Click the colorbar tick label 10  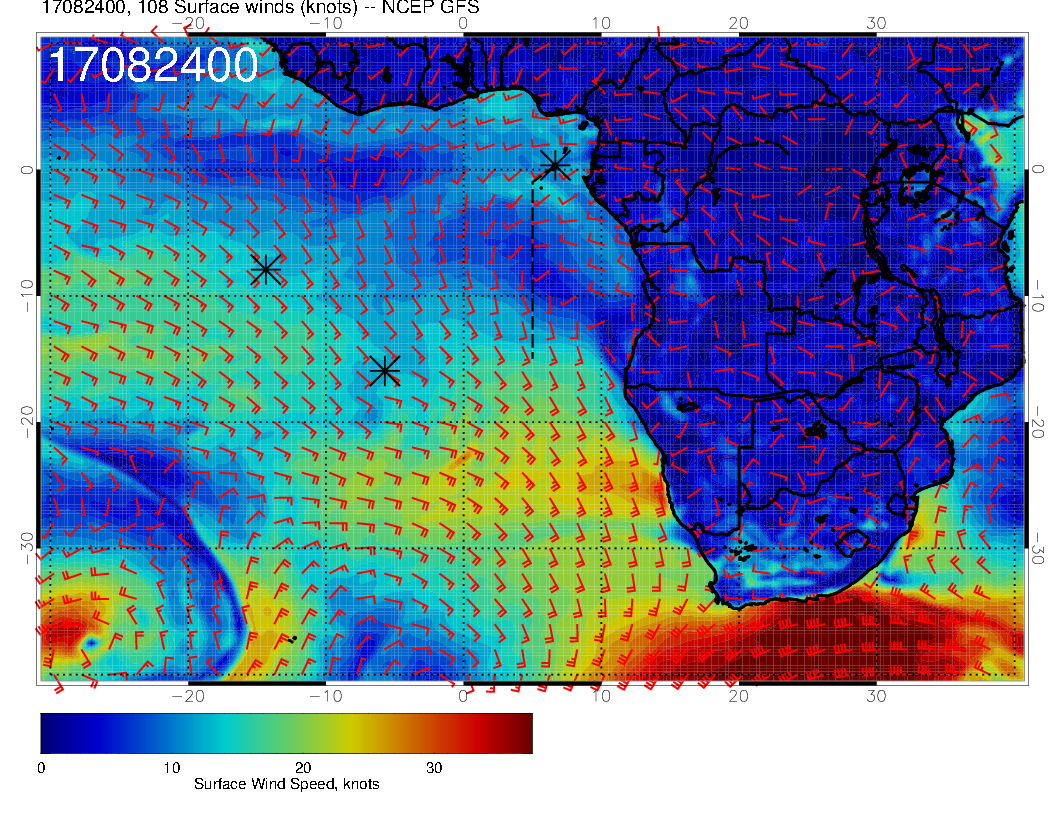click(172, 768)
